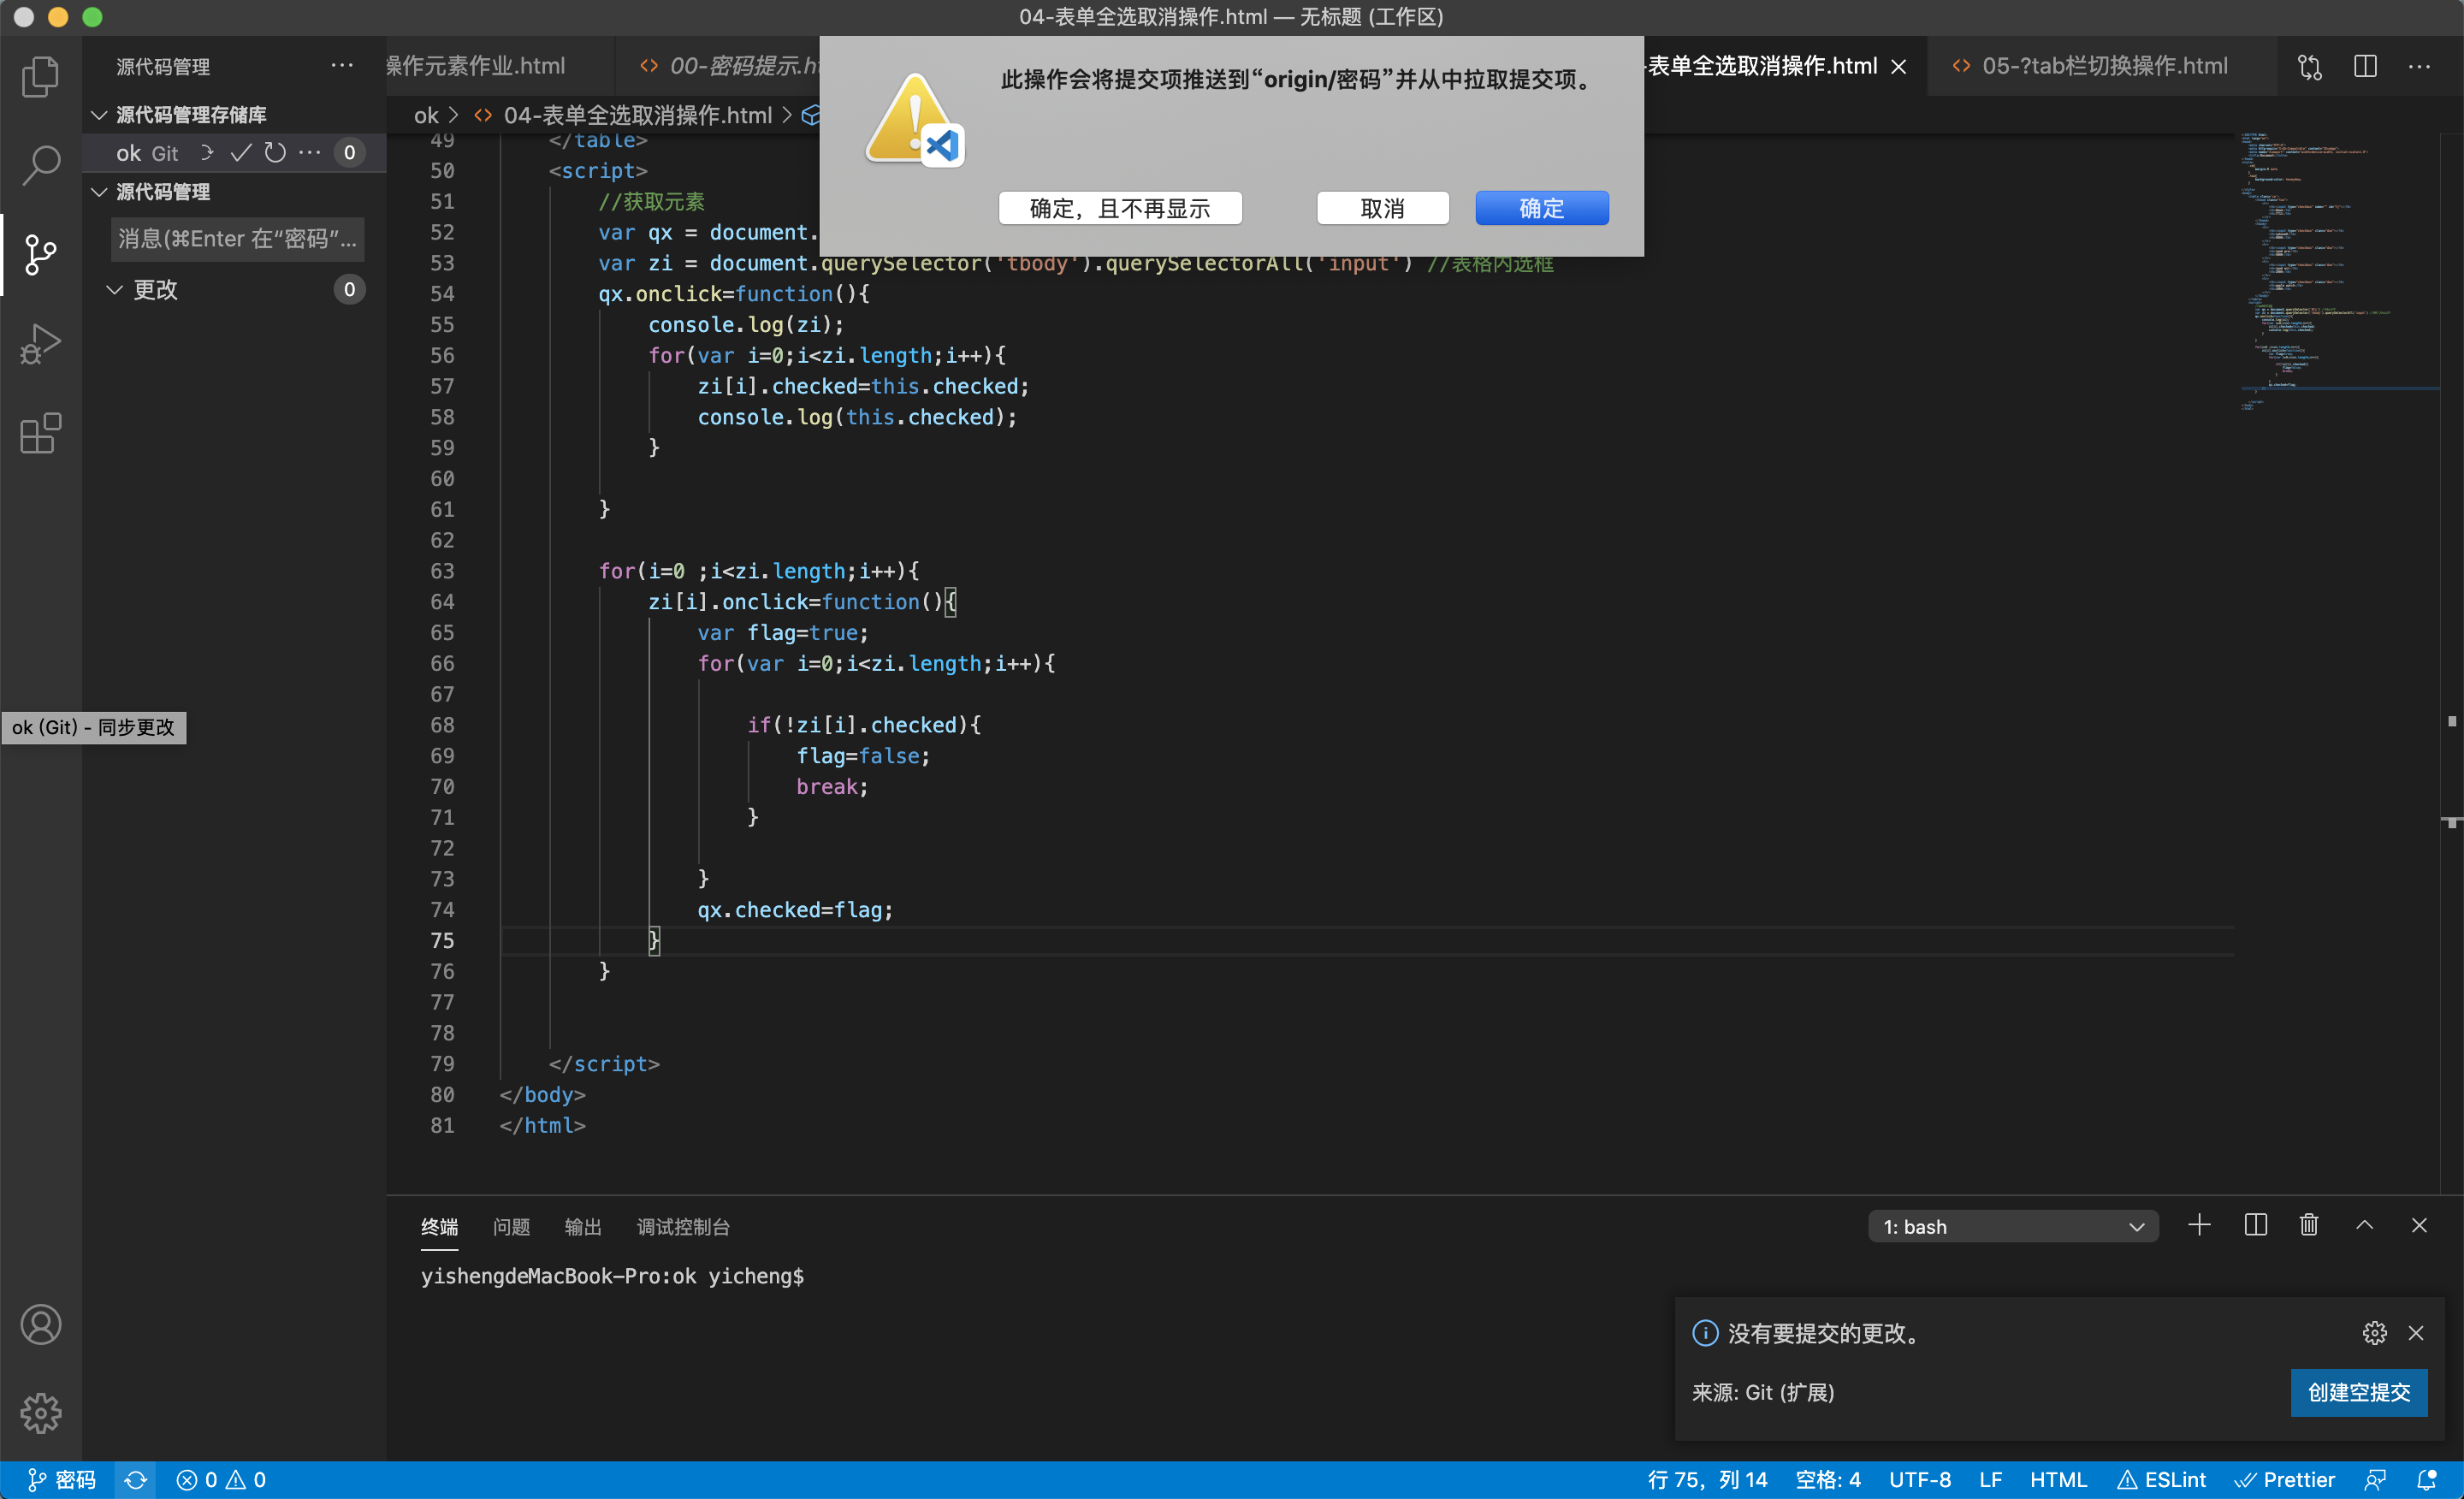Maximize the terminal panel
Viewport: 2464px width, 1499px height.
(2364, 1225)
